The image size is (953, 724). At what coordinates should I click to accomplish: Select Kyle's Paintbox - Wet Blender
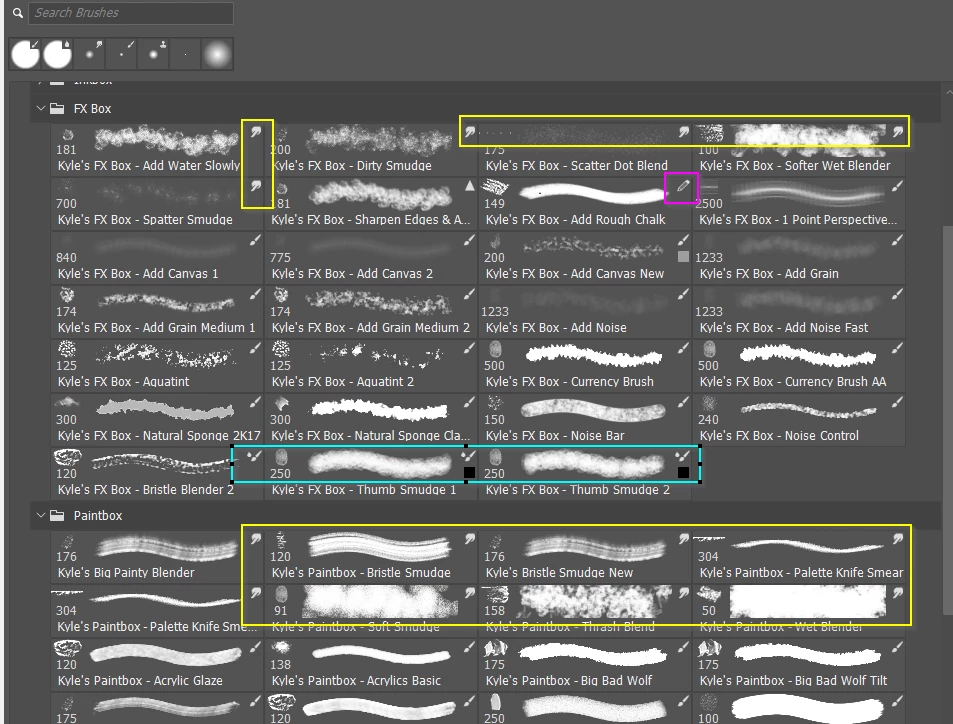tap(799, 611)
